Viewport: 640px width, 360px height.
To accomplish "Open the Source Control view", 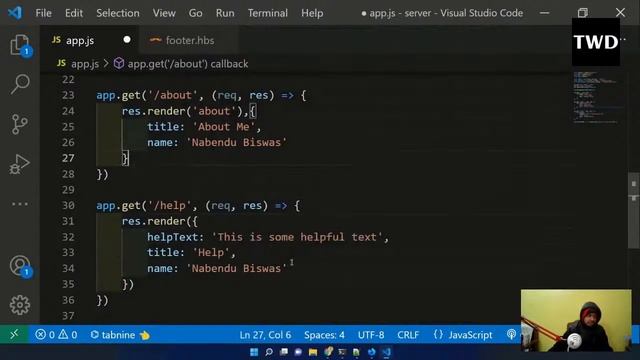I will pyautogui.click(x=20, y=124).
